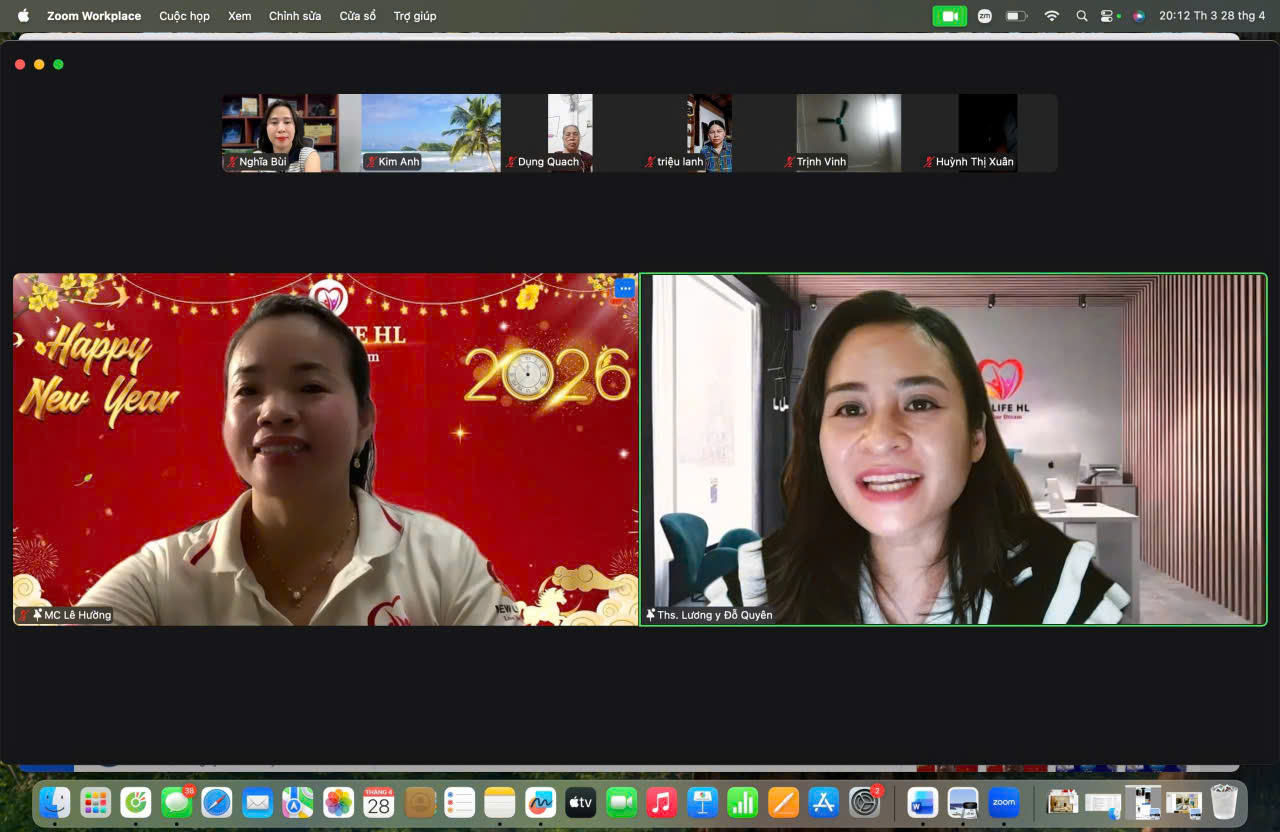Open System Settings from the Dock
The width and height of the screenshot is (1280, 832).
coord(865,802)
